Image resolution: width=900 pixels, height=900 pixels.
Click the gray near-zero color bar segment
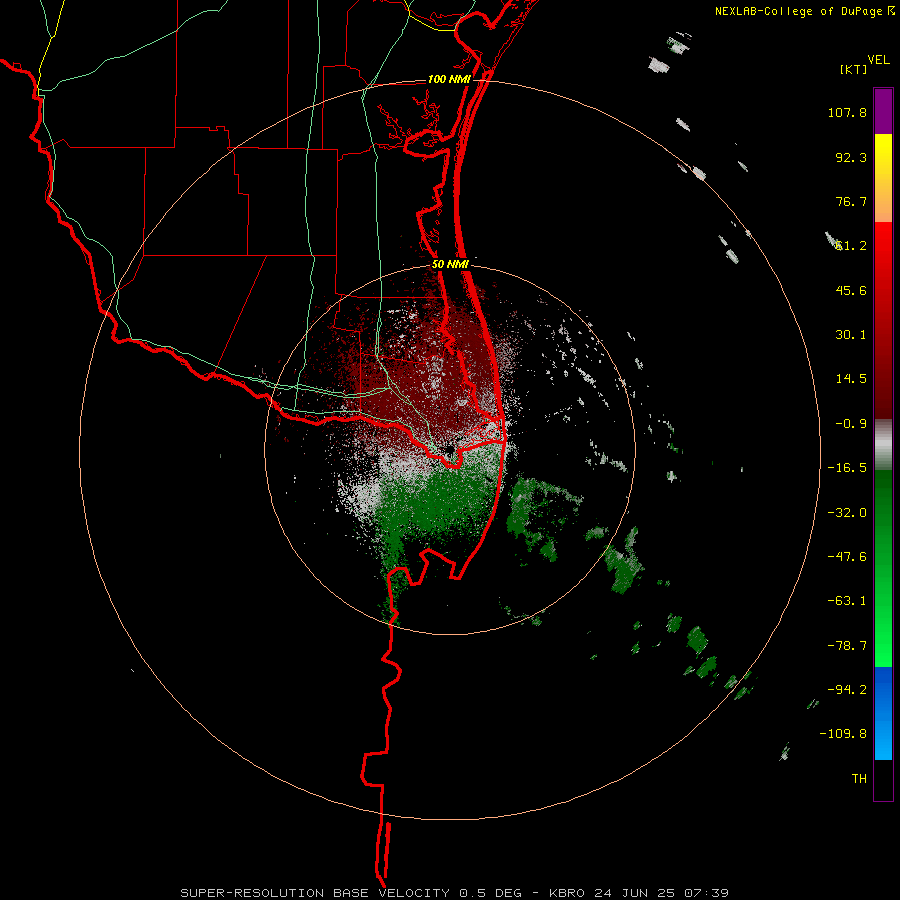(x=883, y=445)
